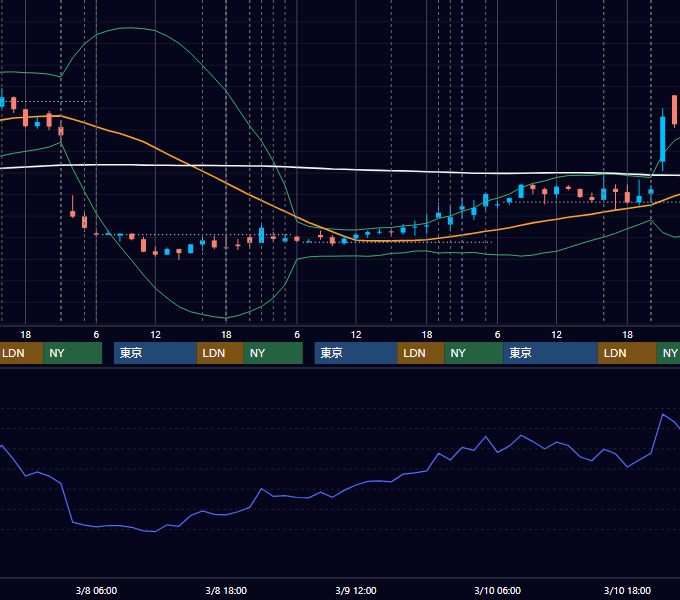
Task: Click the green upper Bollinger band peak
Action: pos(130,28)
